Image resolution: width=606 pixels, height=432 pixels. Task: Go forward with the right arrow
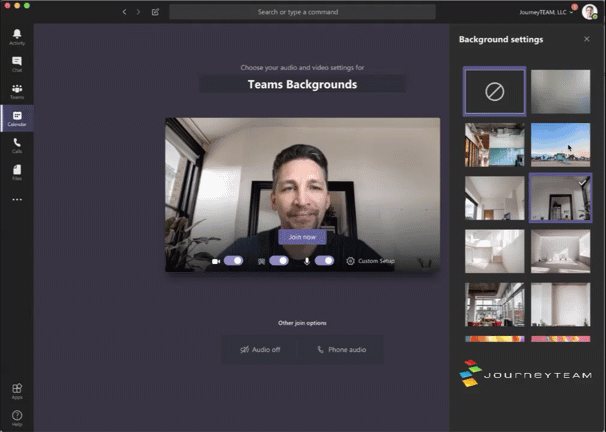138,12
